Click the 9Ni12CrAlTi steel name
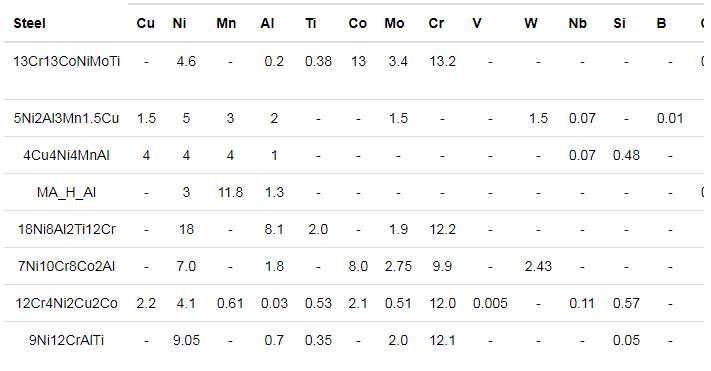The width and height of the screenshot is (711, 371). pyautogui.click(x=67, y=341)
